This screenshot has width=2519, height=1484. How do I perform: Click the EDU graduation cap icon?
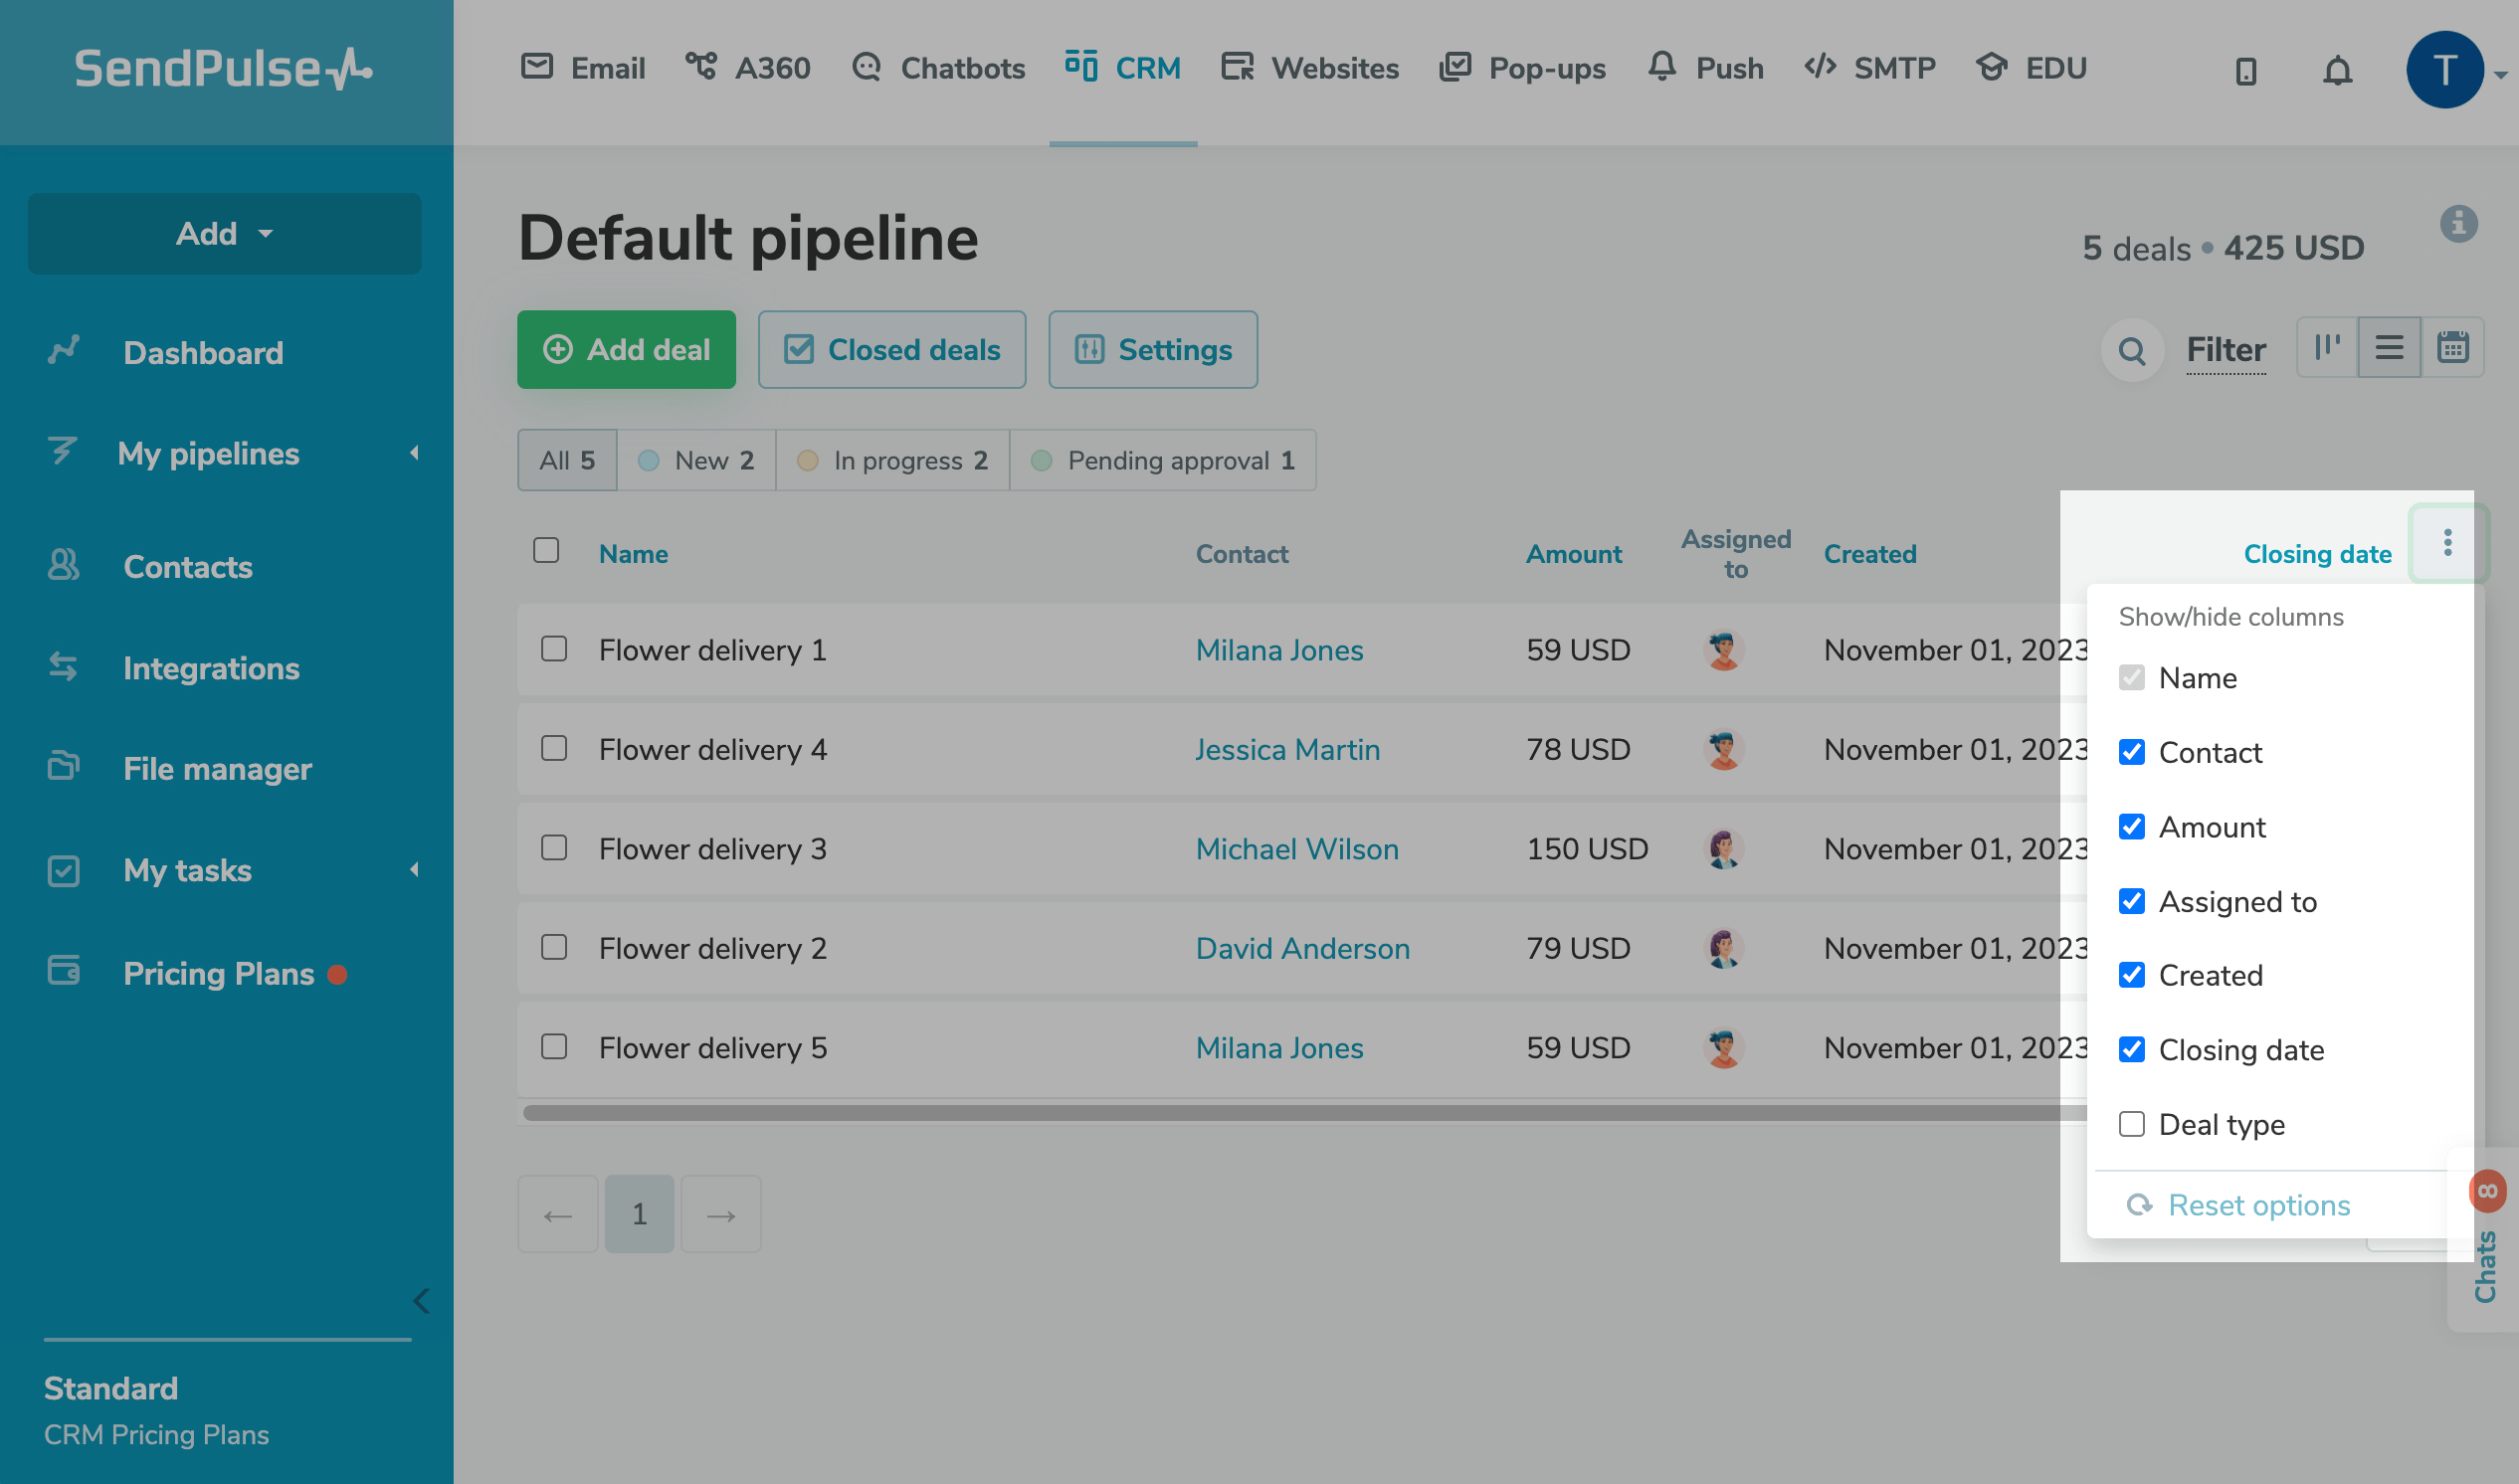tap(1992, 67)
